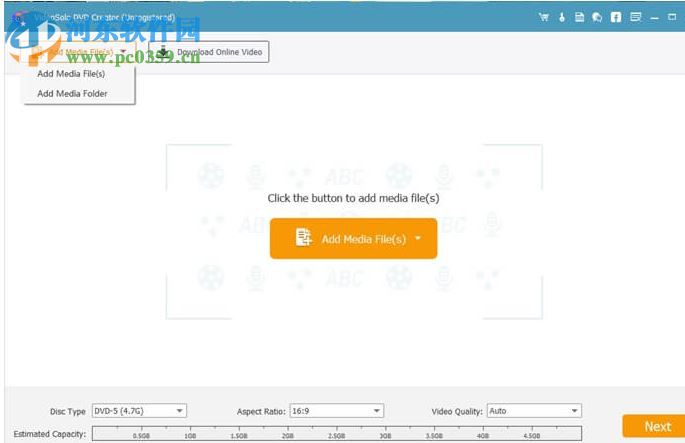
Task: Click the file-plus icon on orange button
Action: click(304, 238)
